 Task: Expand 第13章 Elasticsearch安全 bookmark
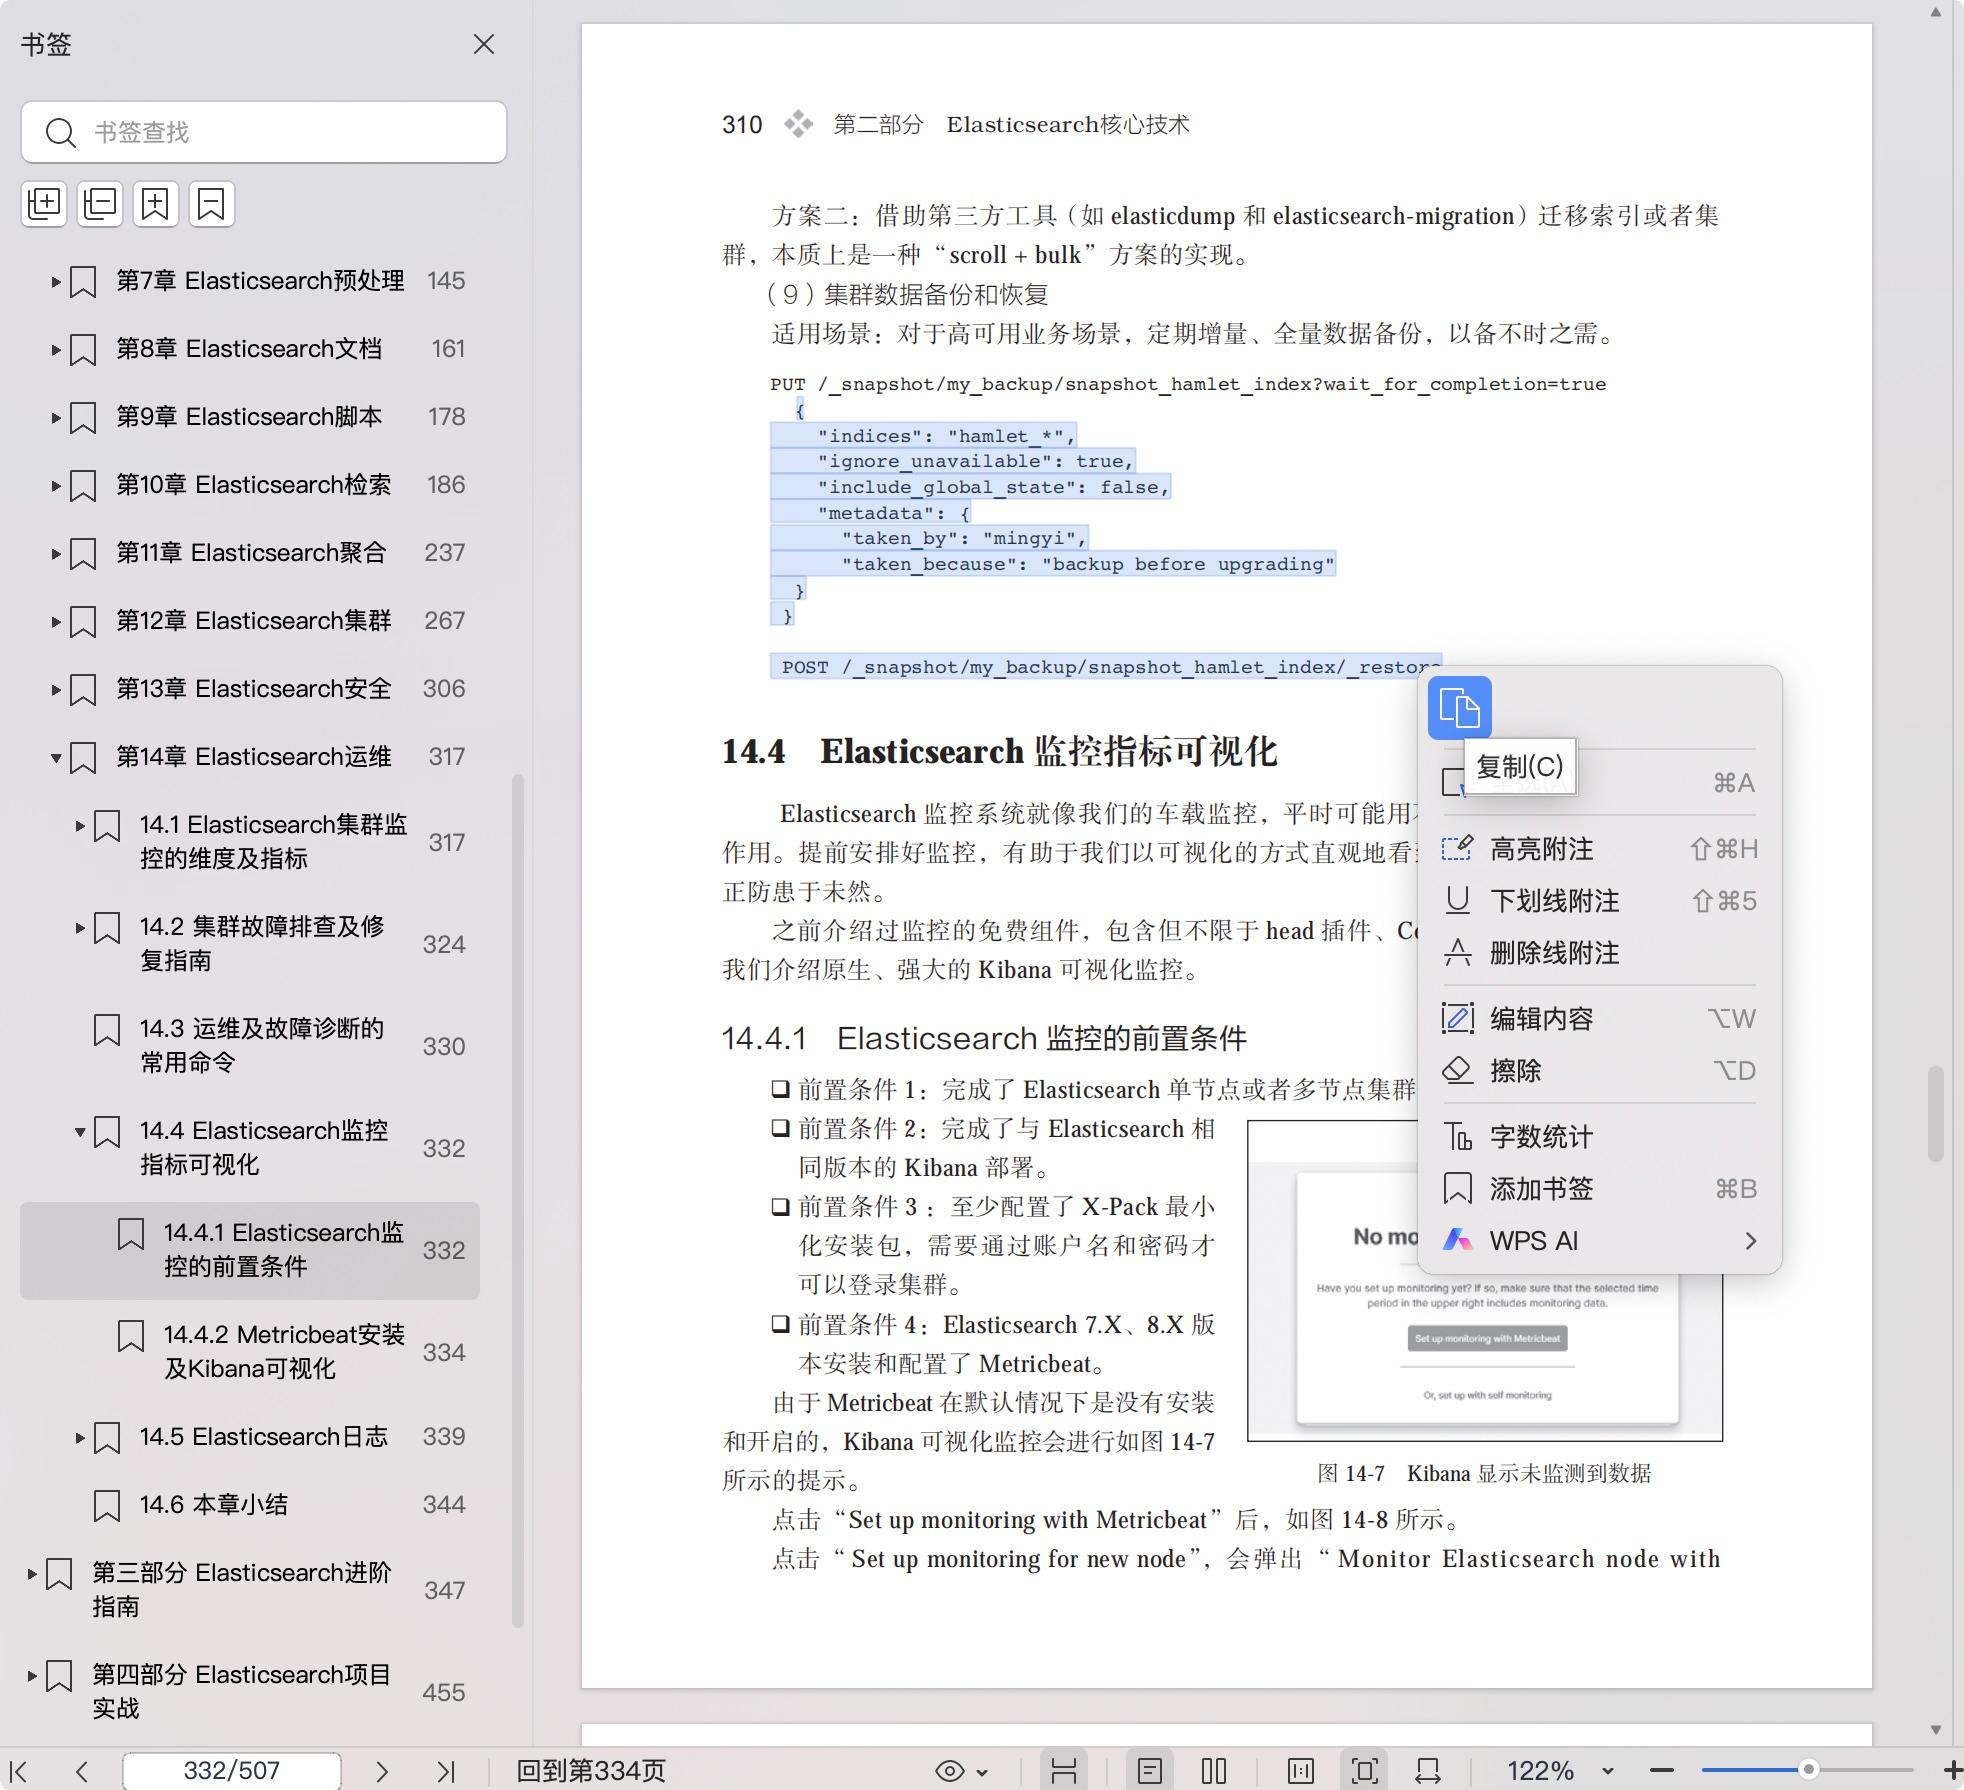(56, 690)
